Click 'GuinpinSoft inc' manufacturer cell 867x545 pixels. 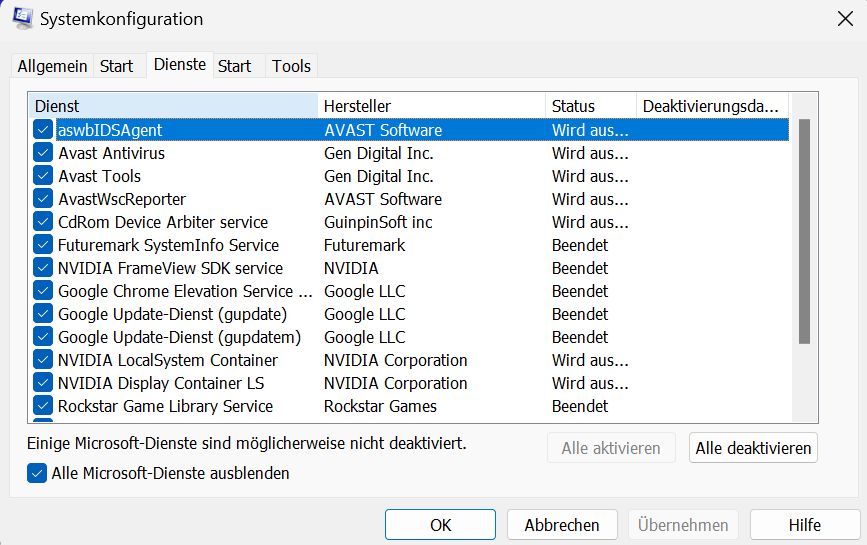tap(378, 222)
